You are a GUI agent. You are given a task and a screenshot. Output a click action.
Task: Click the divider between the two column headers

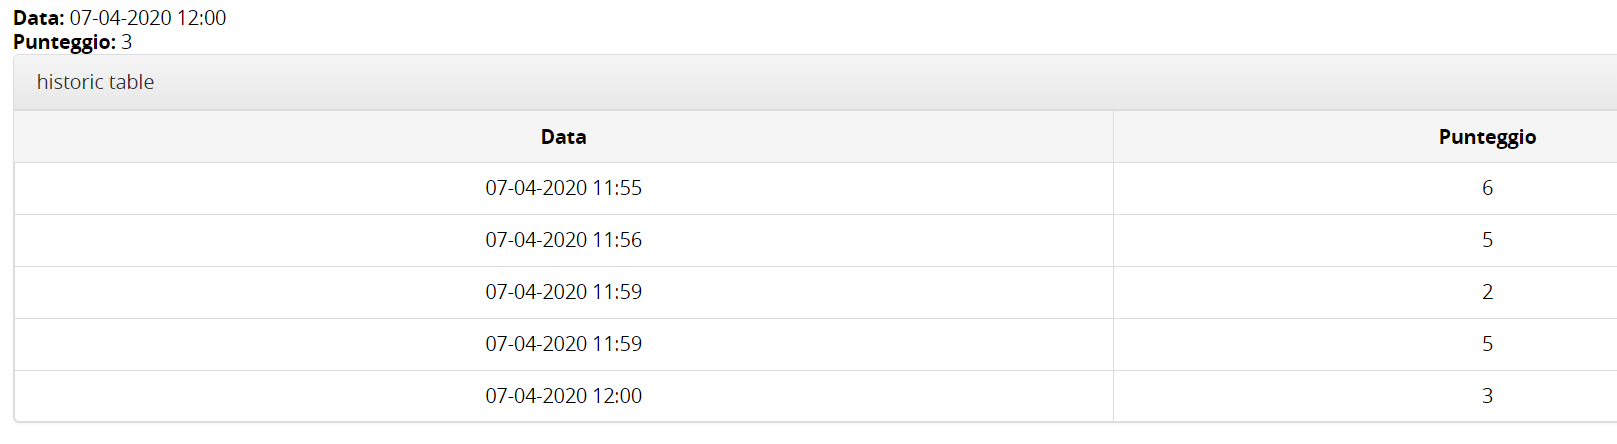click(1113, 137)
